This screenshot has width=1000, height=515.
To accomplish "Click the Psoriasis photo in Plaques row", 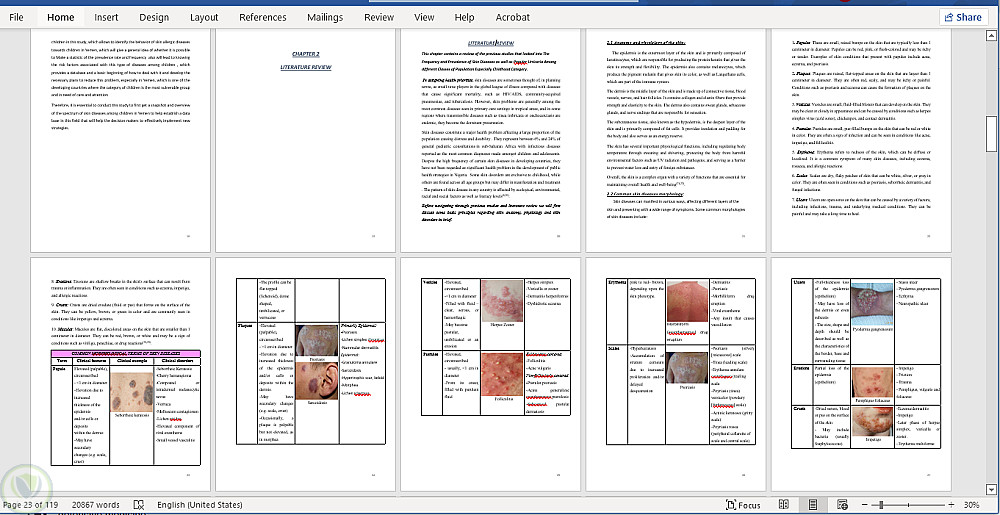I will 318,341.
